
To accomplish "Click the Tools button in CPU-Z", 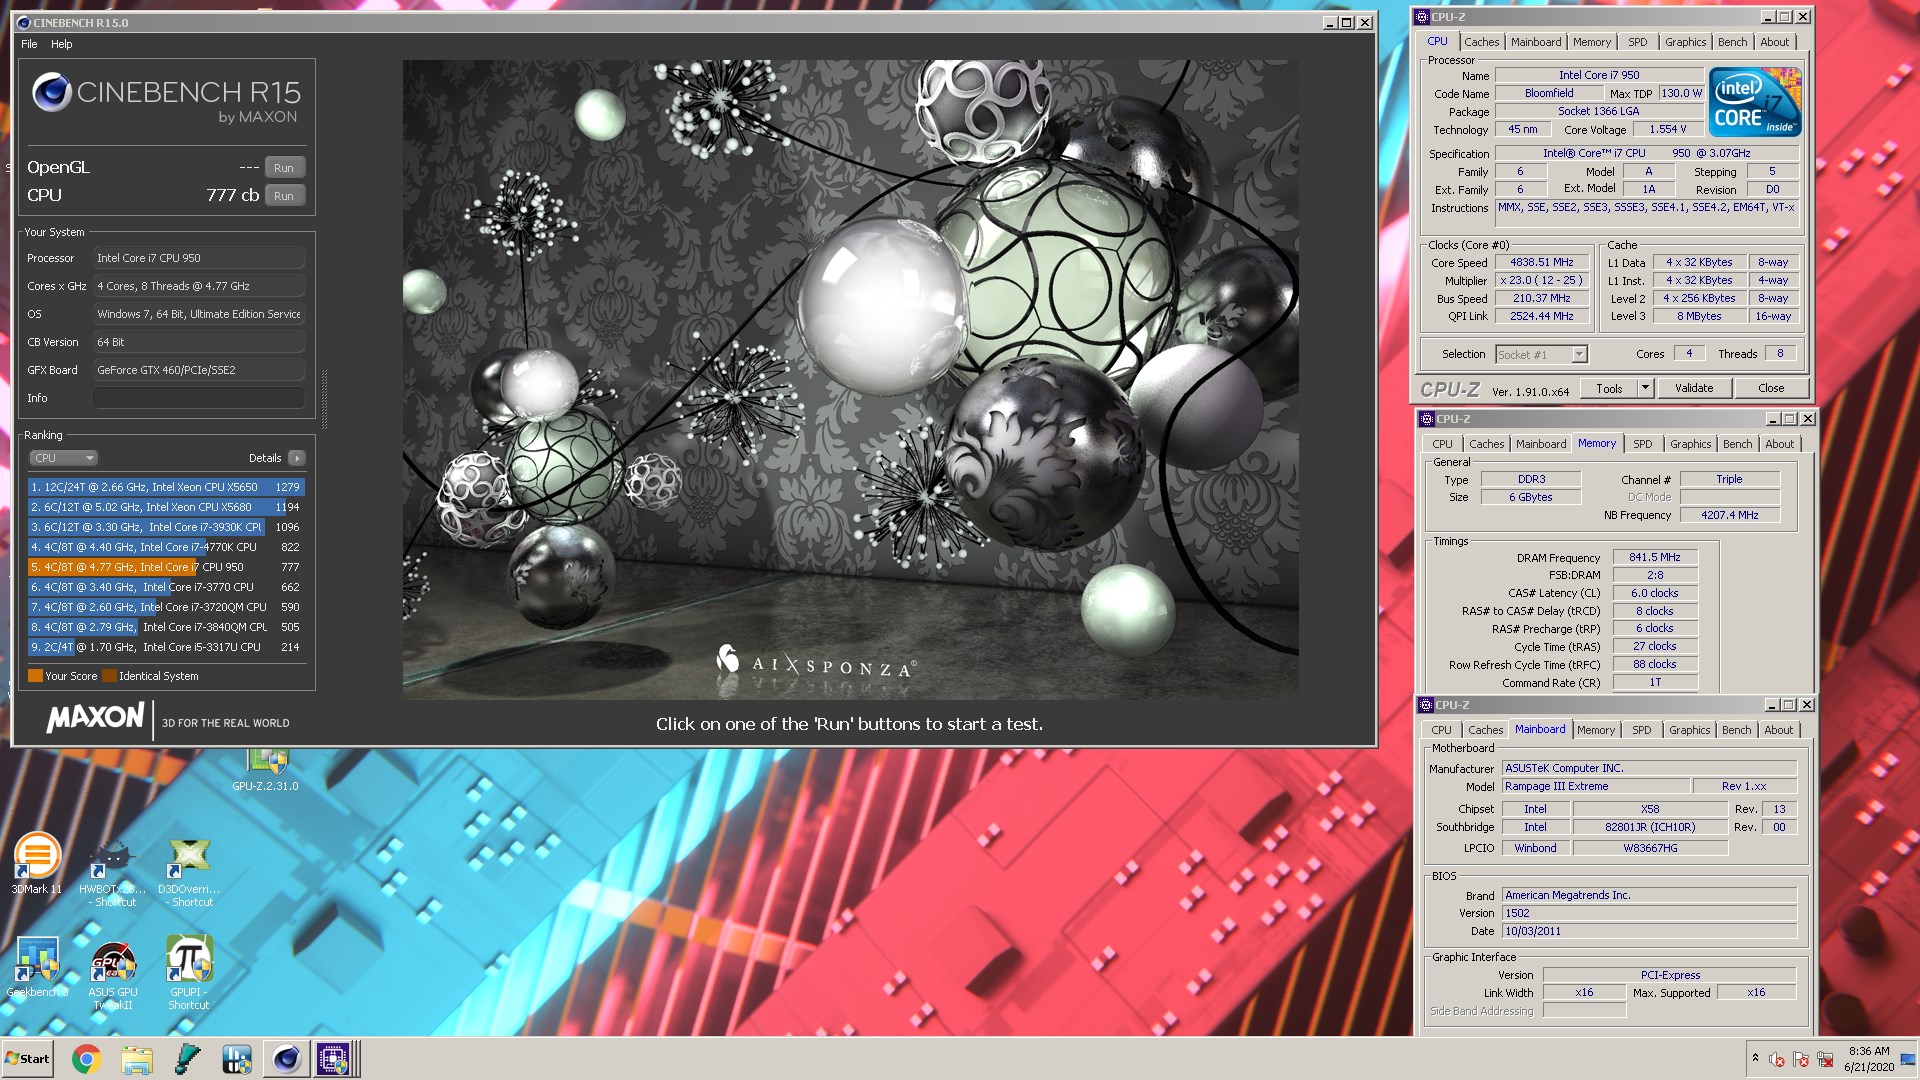I will coord(1609,389).
